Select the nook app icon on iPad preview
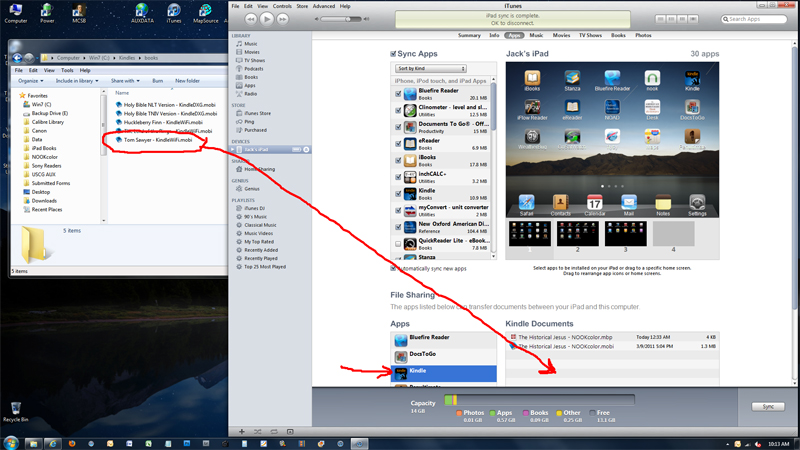 (652, 78)
